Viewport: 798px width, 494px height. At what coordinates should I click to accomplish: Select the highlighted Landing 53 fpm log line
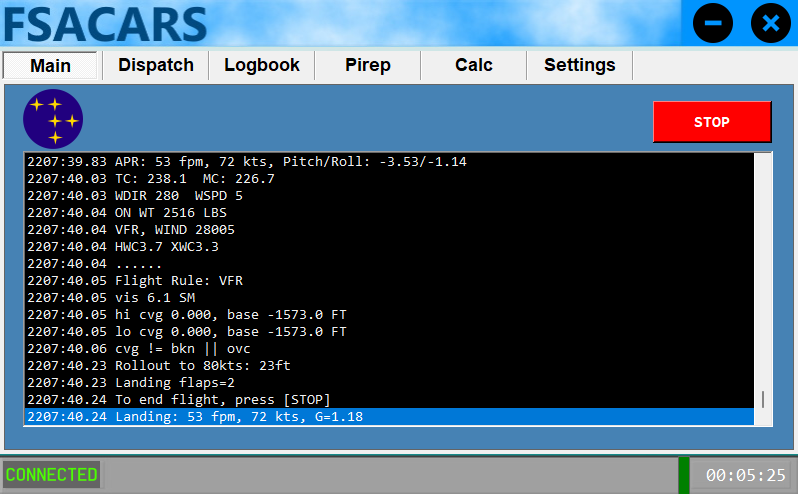[x=388, y=417]
